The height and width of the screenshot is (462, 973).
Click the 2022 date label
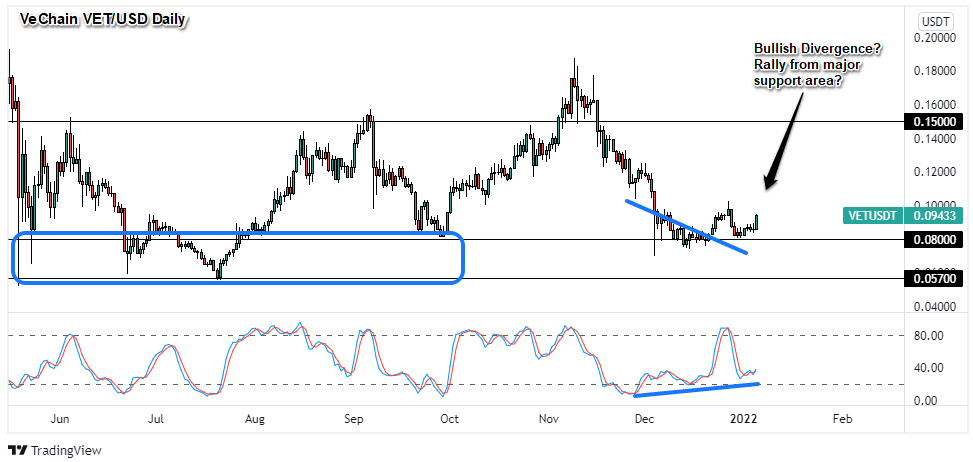click(742, 419)
